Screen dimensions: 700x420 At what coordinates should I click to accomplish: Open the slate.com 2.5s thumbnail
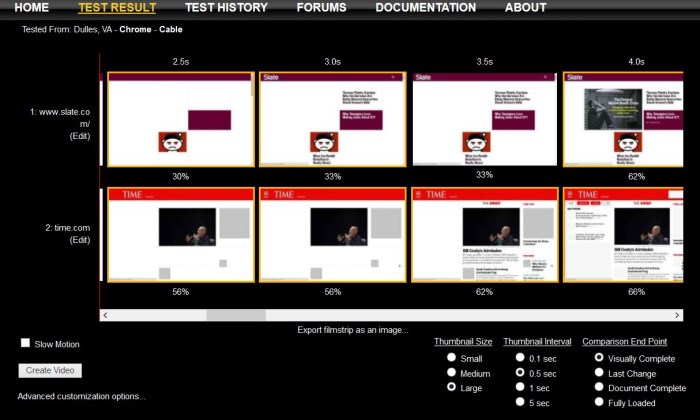[180, 119]
